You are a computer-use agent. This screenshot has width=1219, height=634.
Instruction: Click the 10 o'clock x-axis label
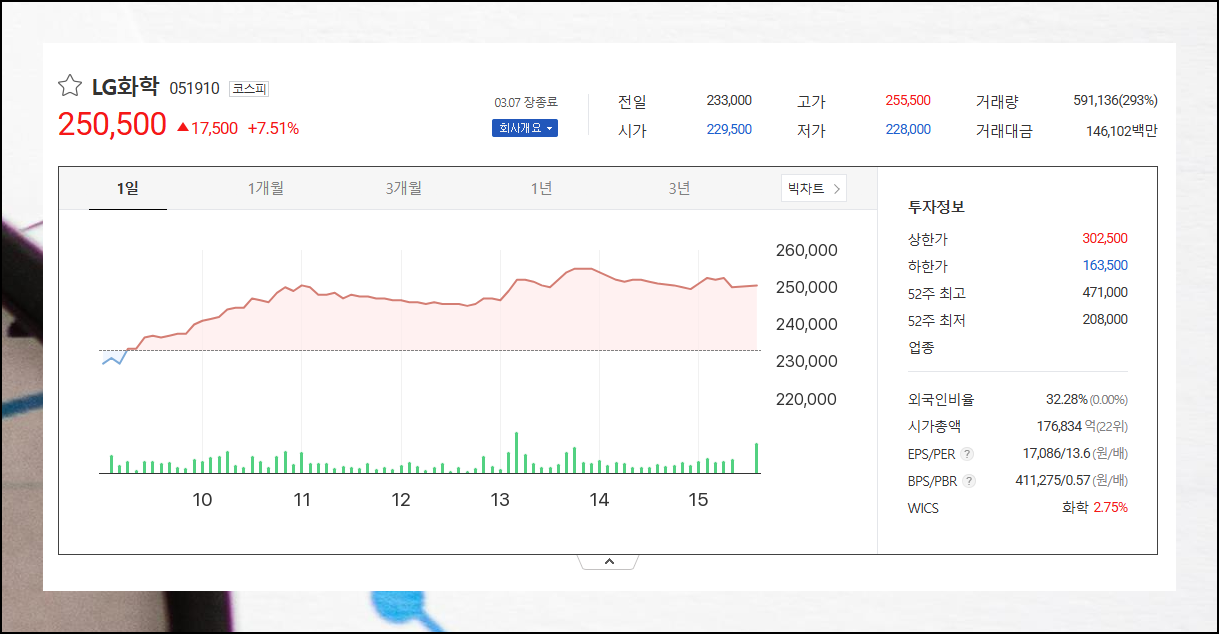click(203, 500)
